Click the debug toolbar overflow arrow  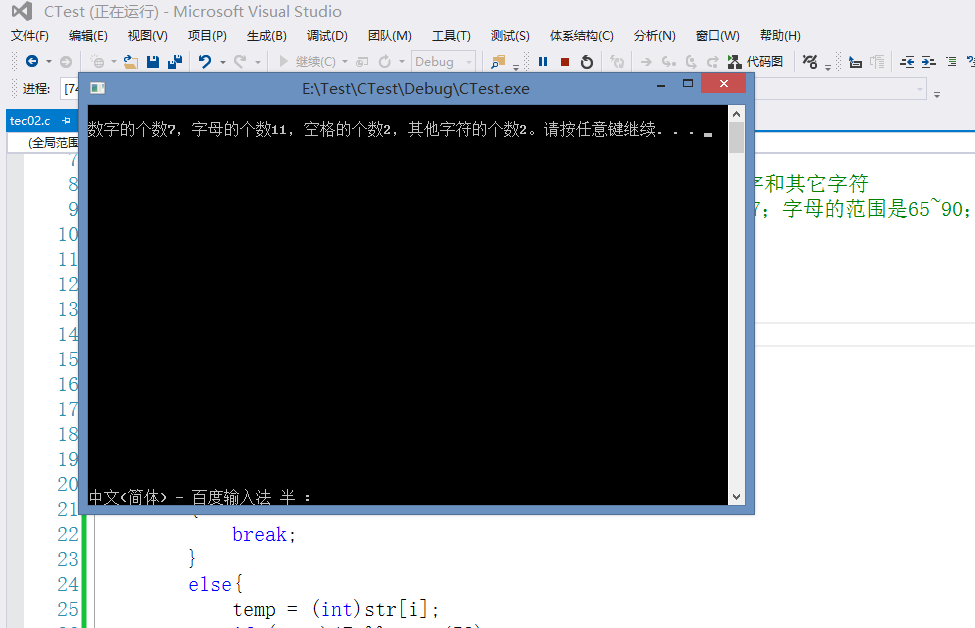click(x=828, y=67)
